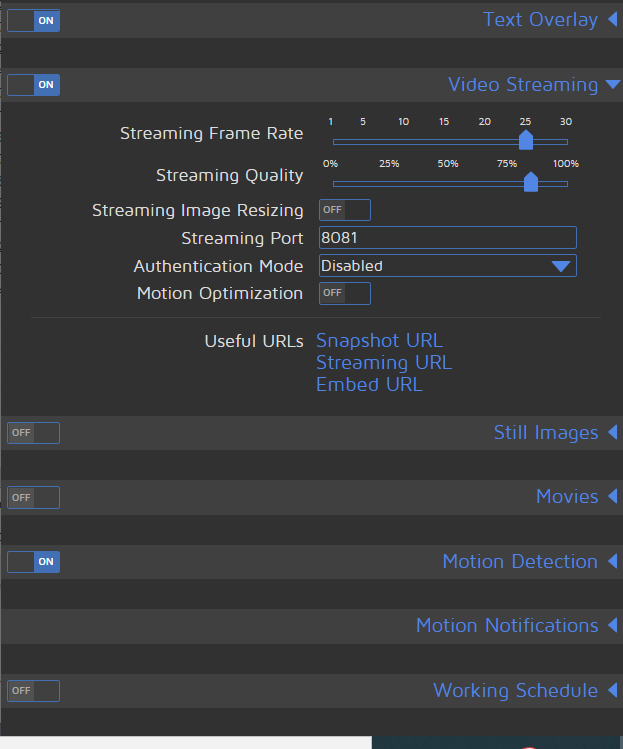This screenshot has height=749, width=623.
Task: Turn off the Text Overlay switch
Action: (x=33, y=20)
